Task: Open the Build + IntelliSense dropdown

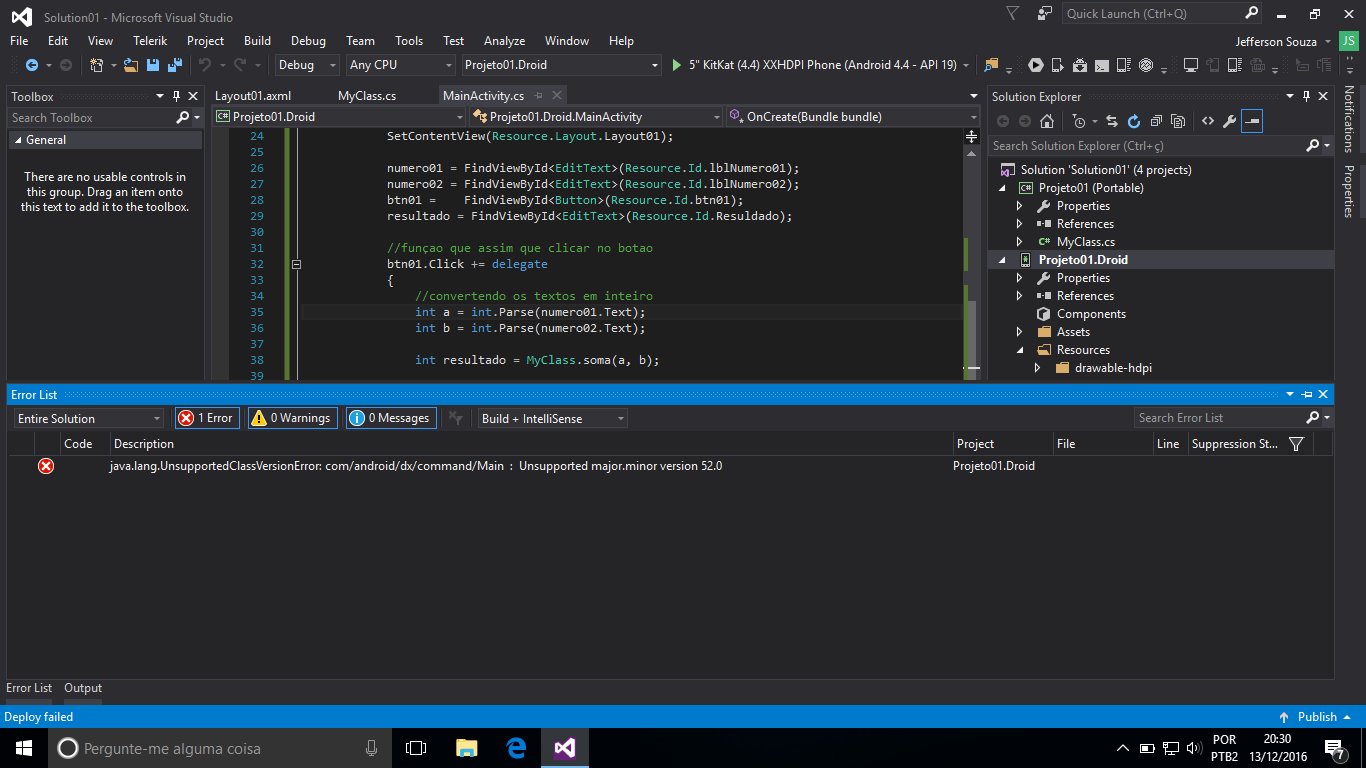Action: point(552,418)
